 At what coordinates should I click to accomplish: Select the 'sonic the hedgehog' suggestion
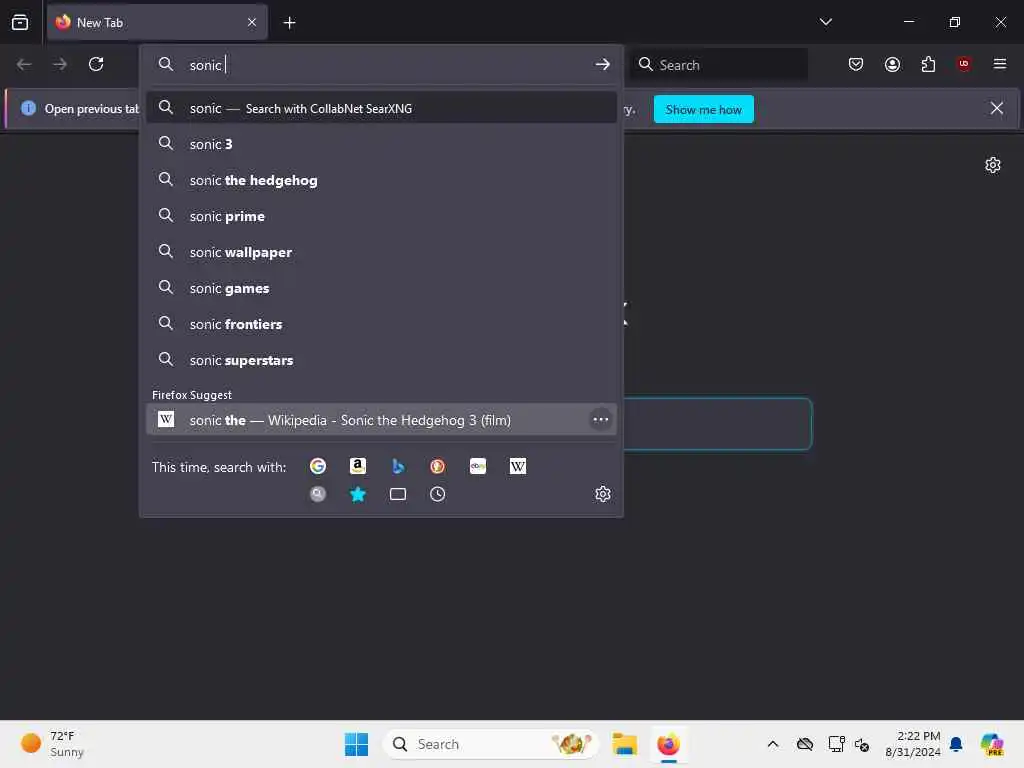pyautogui.click(x=381, y=180)
